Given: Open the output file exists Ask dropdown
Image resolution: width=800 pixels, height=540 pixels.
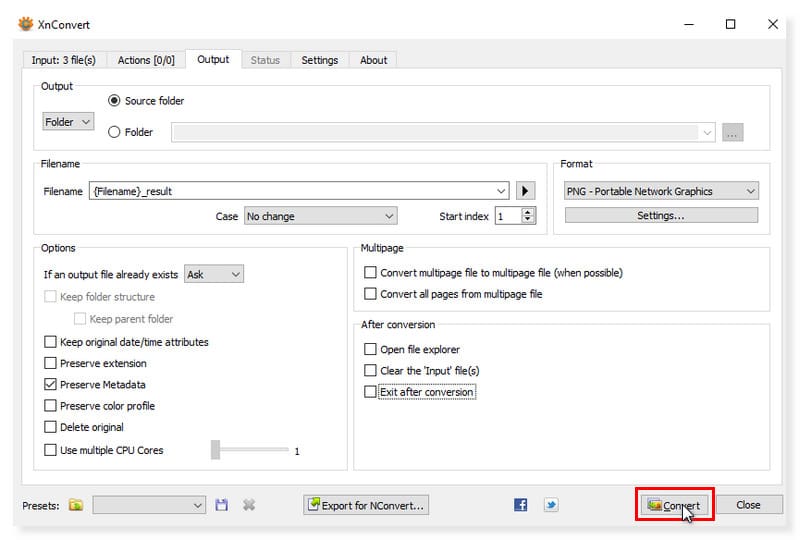Looking at the screenshot, I should pos(214,274).
